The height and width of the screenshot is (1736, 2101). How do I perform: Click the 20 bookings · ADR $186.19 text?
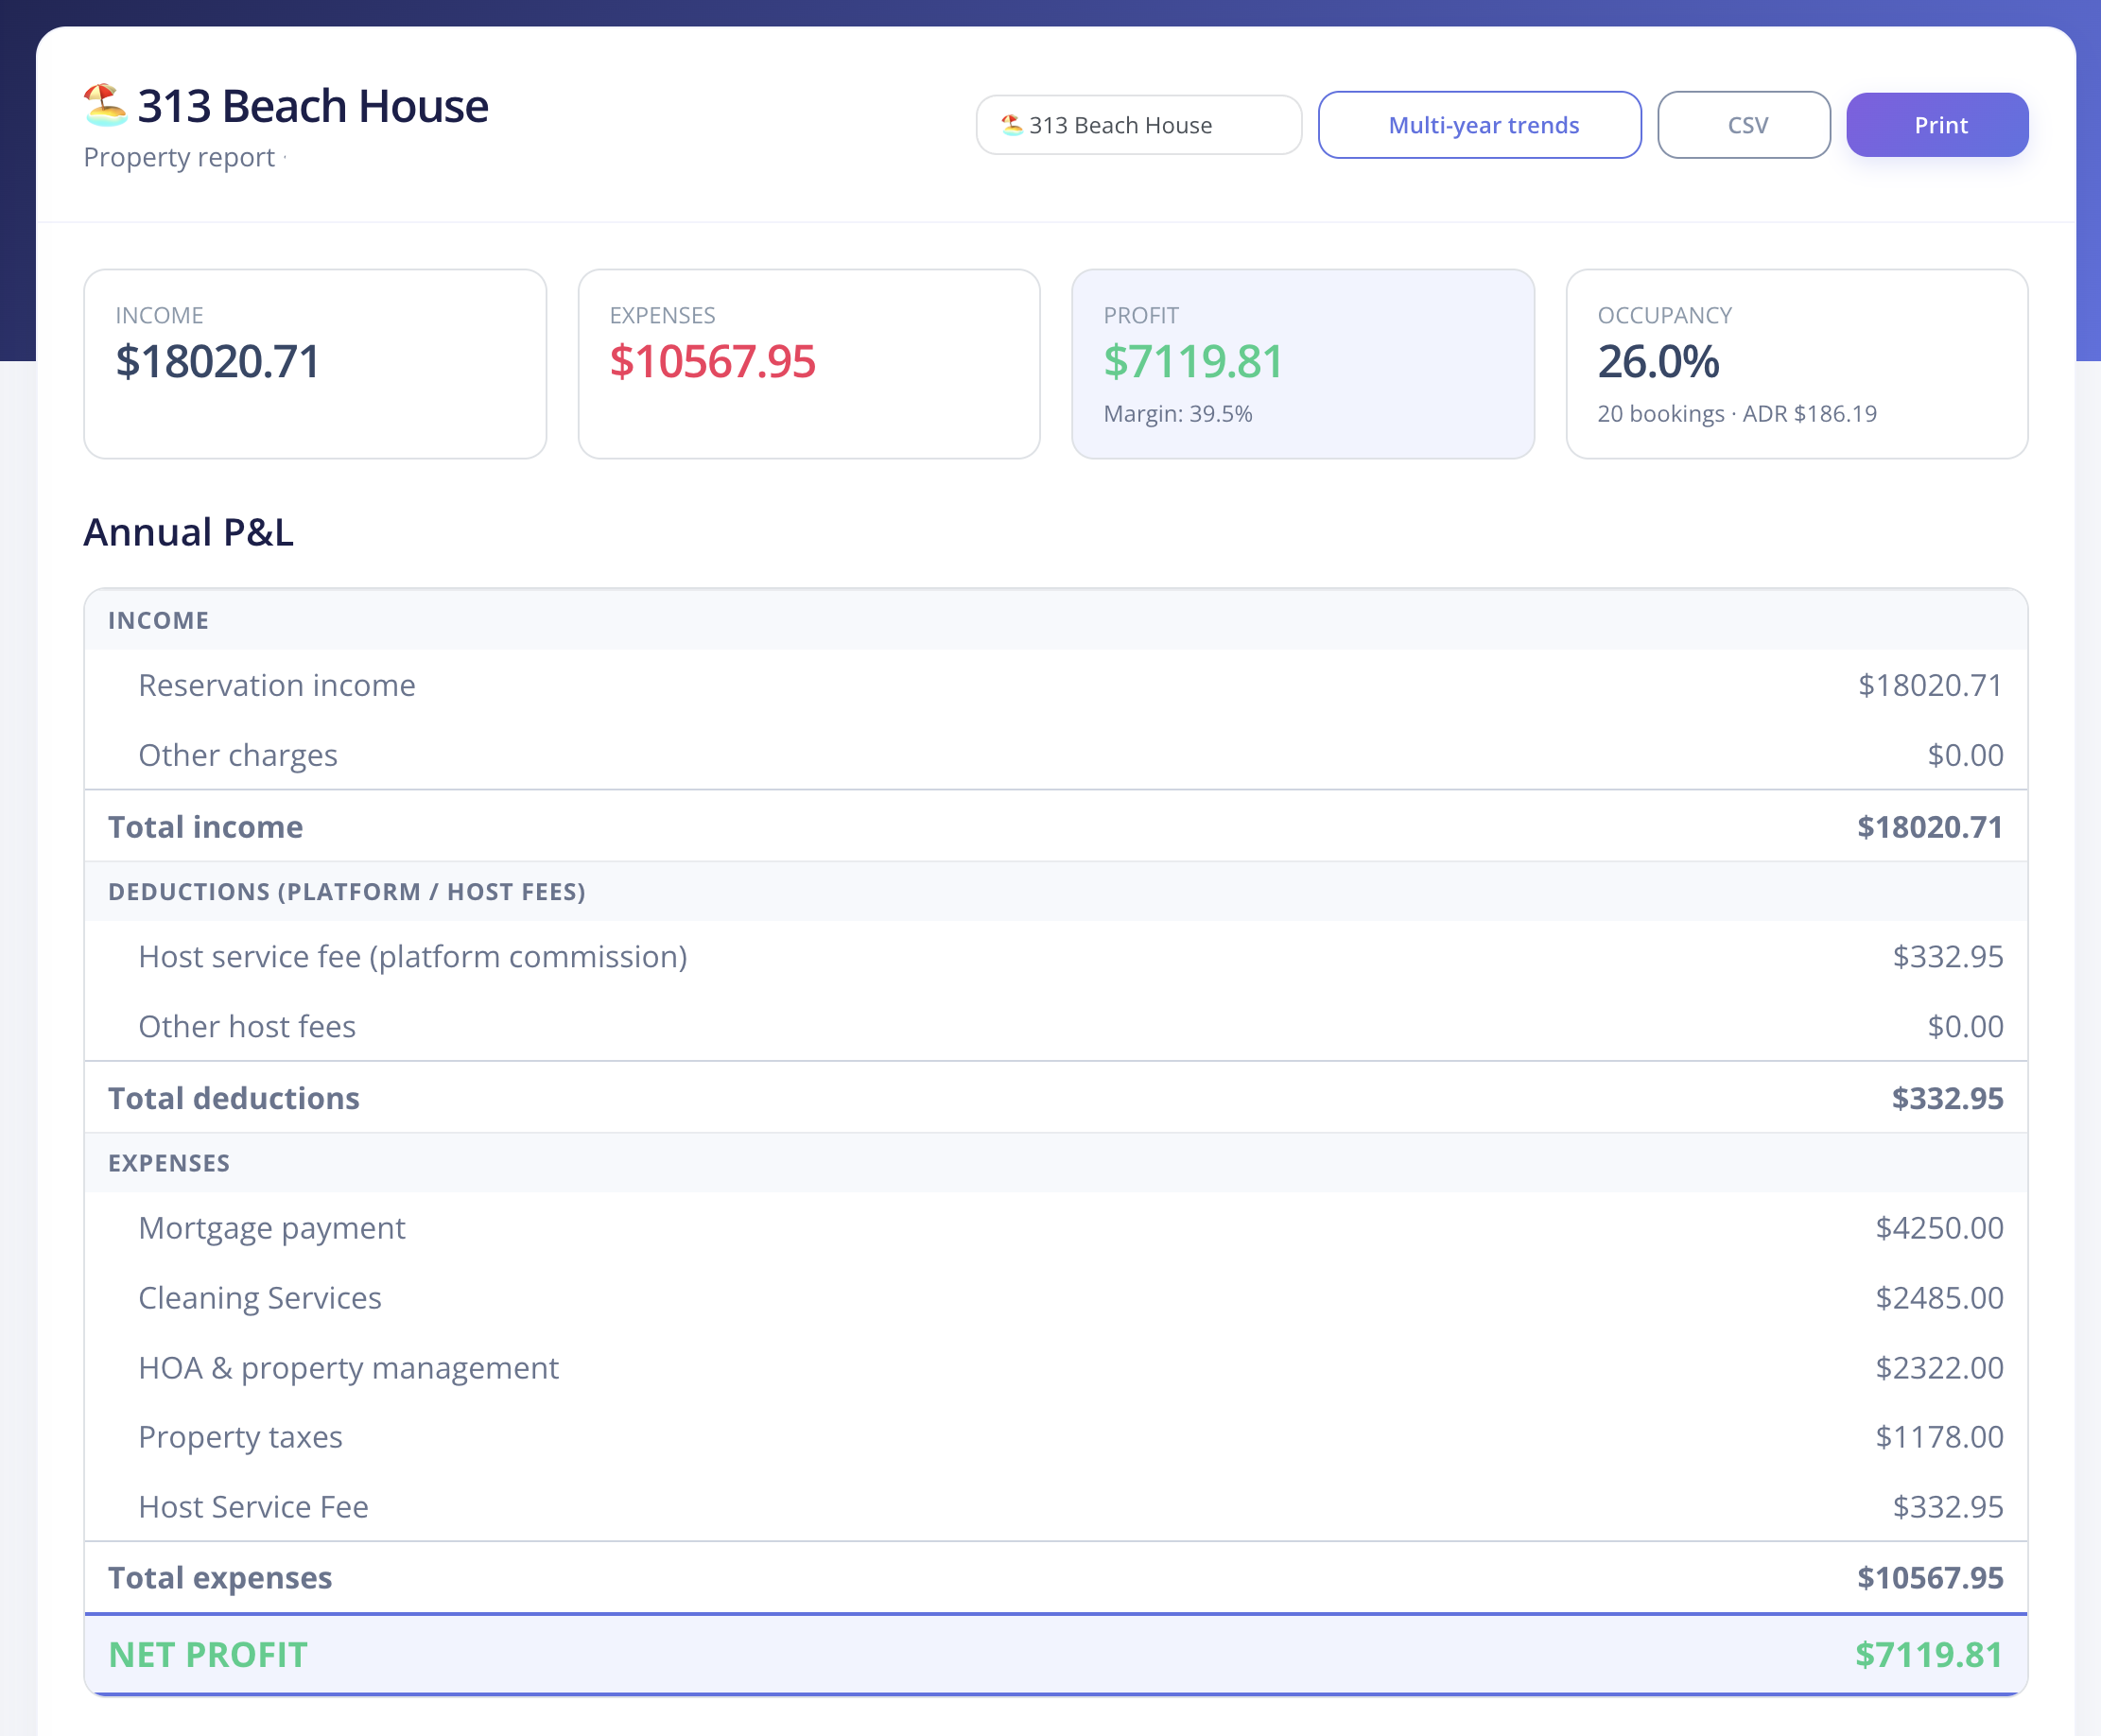[x=1737, y=414]
